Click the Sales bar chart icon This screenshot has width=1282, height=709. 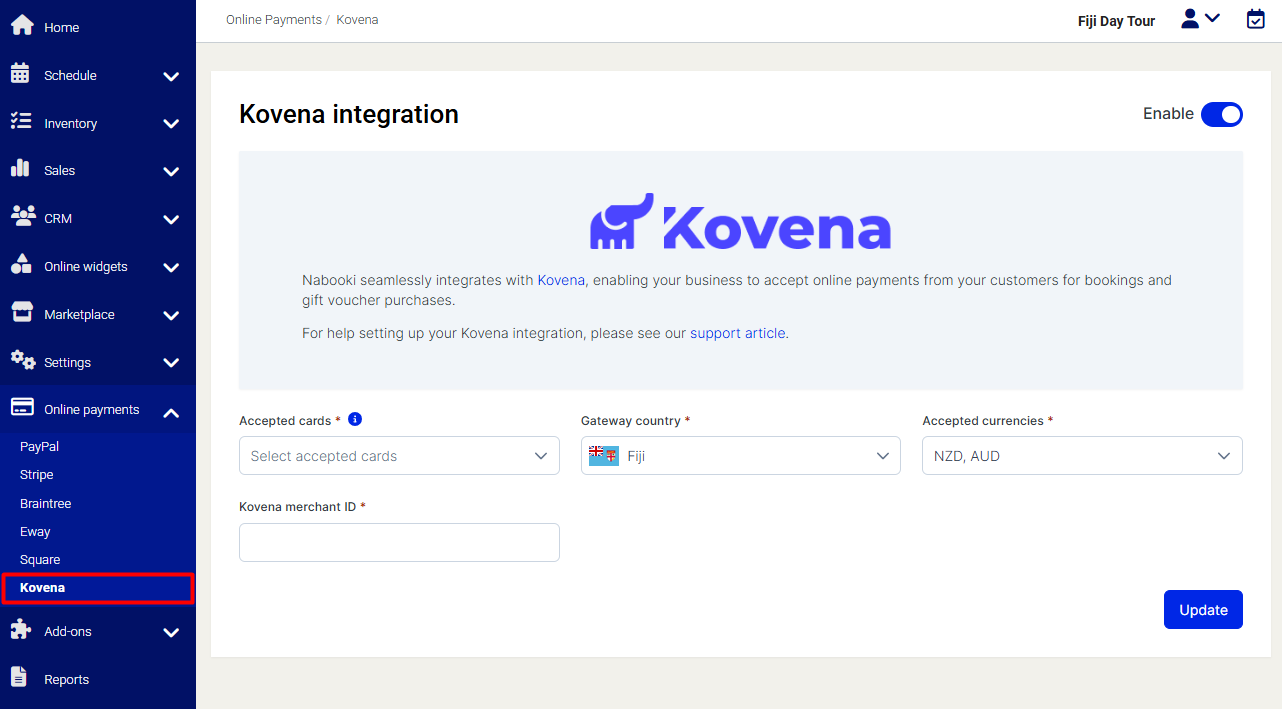(x=20, y=168)
